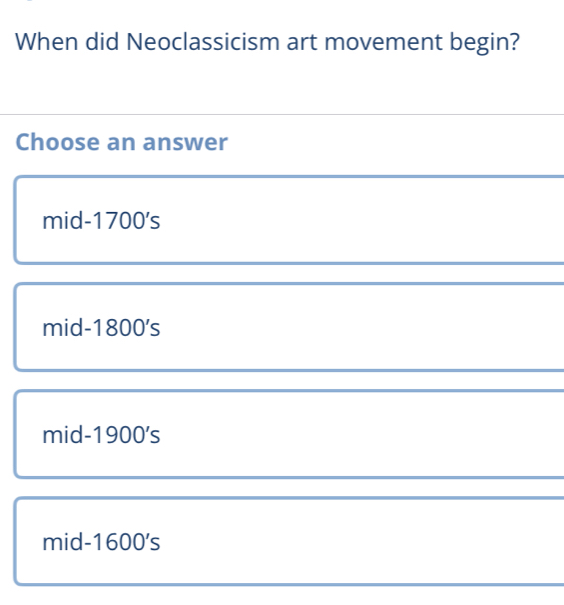Click the Neoclassicism question text

[x=267, y=42]
